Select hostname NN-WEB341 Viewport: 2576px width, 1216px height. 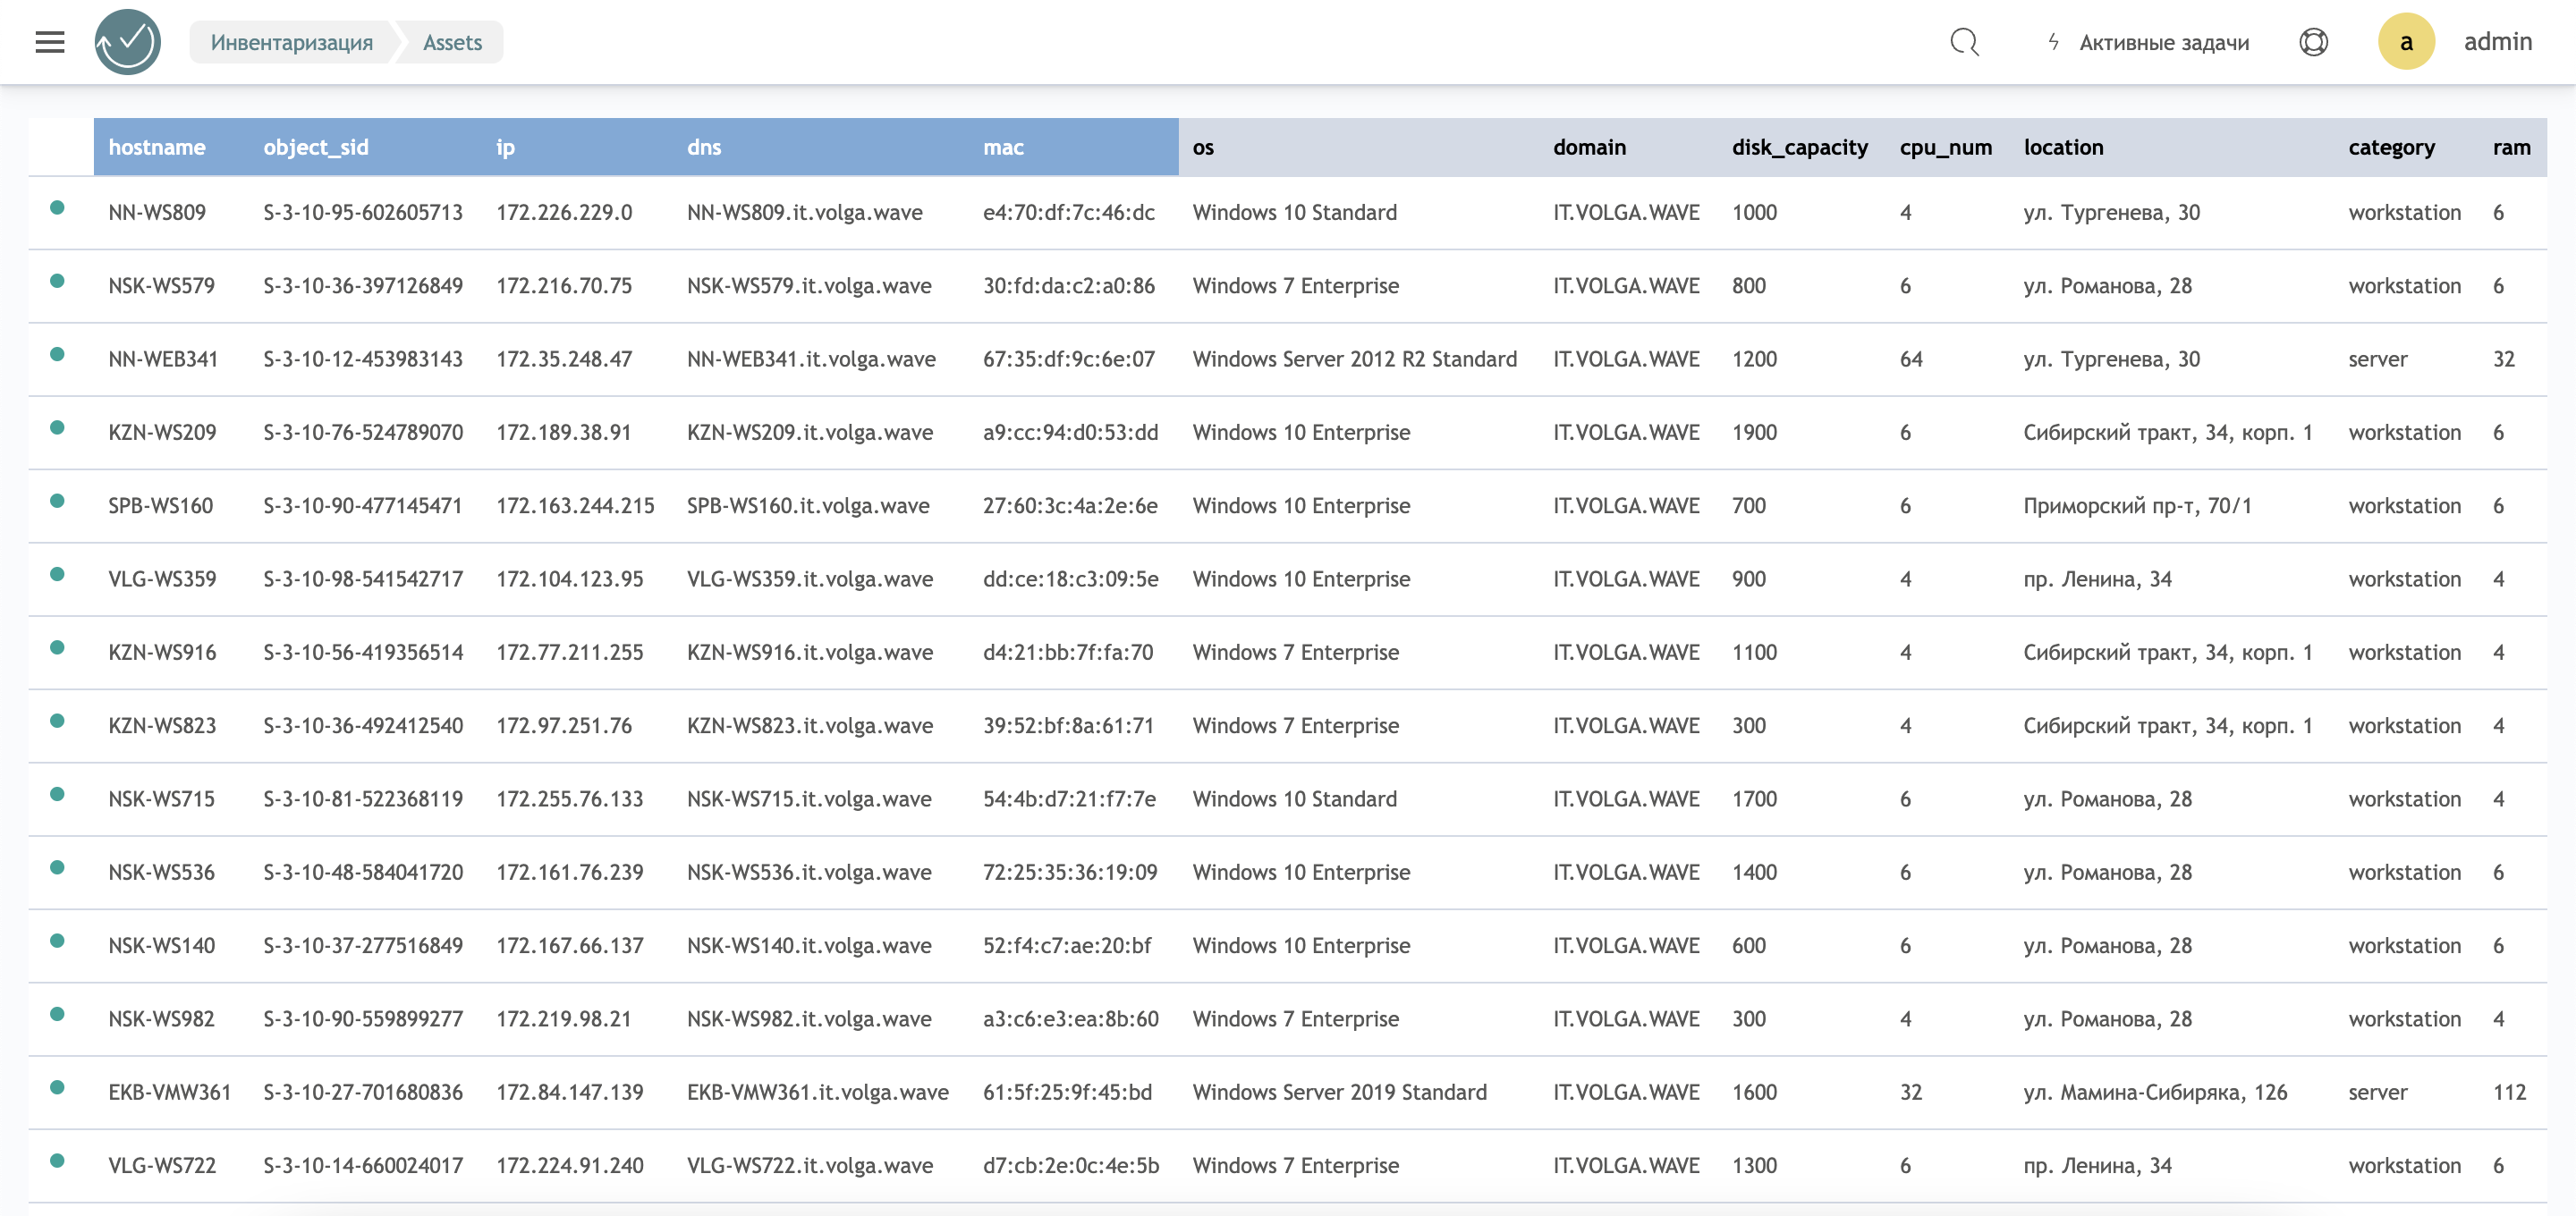click(x=163, y=359)
